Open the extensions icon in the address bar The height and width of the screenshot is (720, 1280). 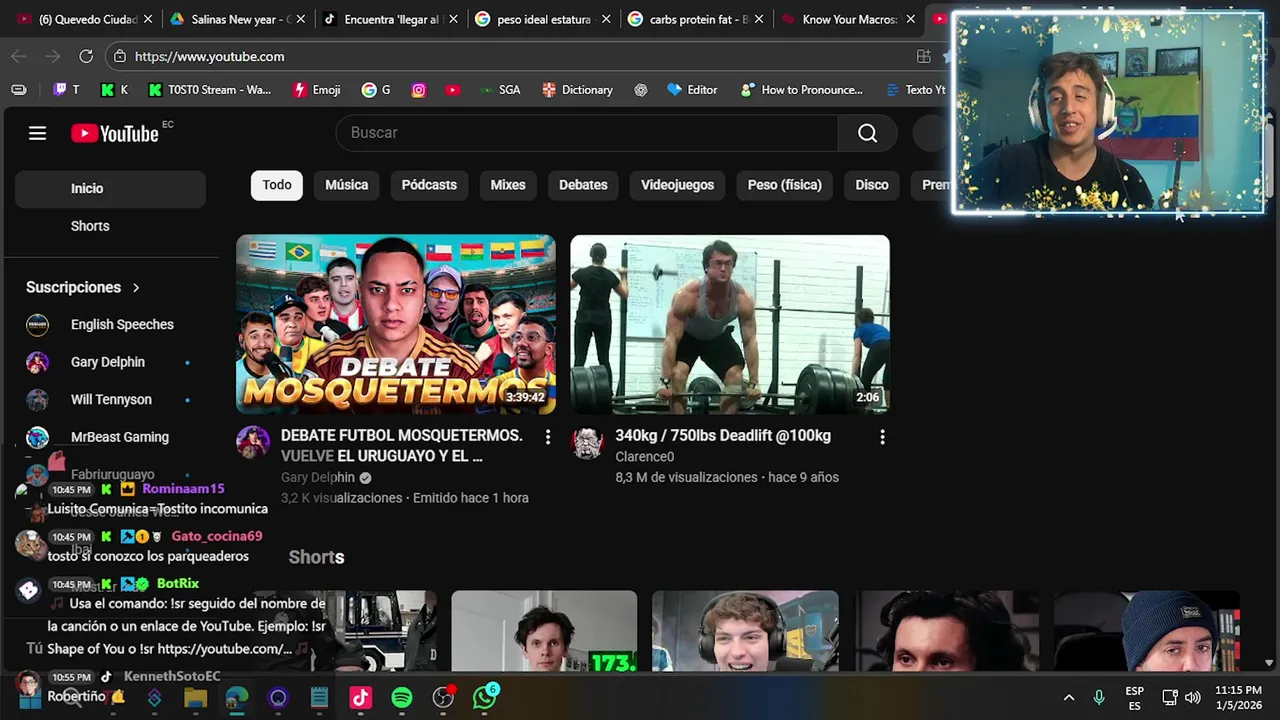click(923, 56)
